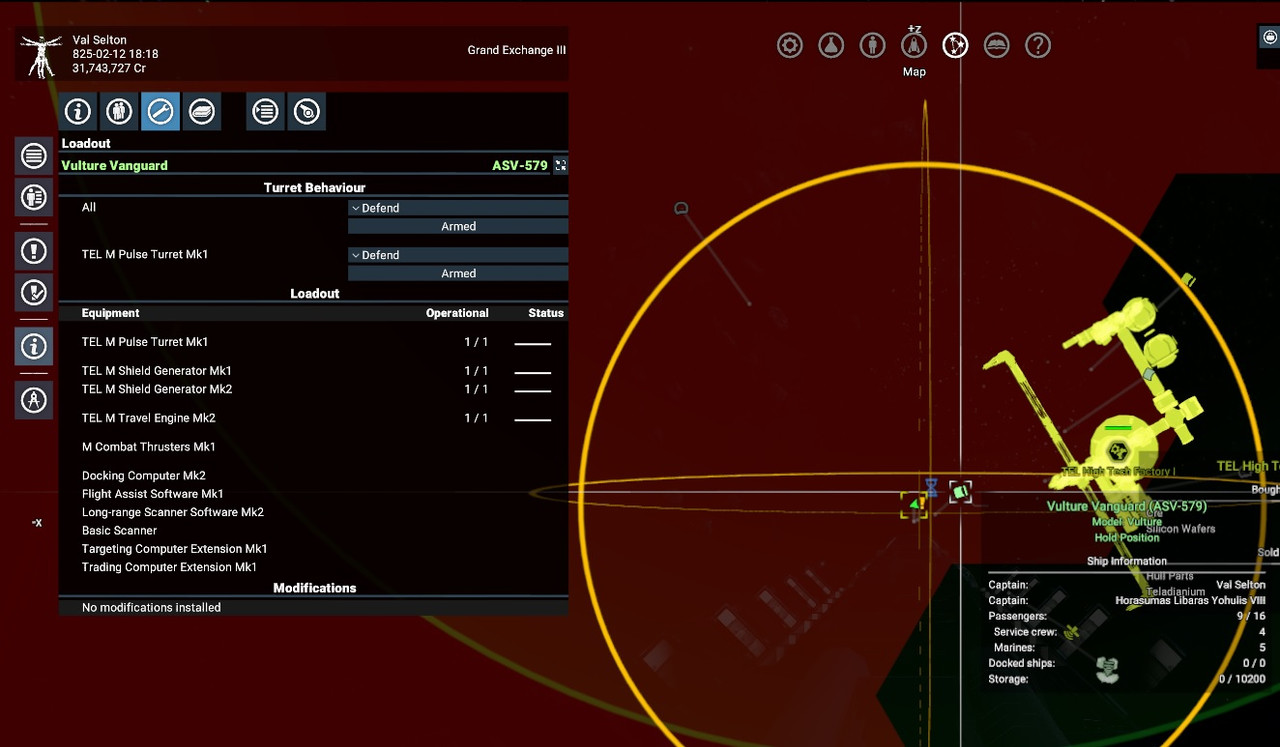Open Property Owned in the left sidebar
This screenshot has height=747, width=1280.
(x=34, y=197)
